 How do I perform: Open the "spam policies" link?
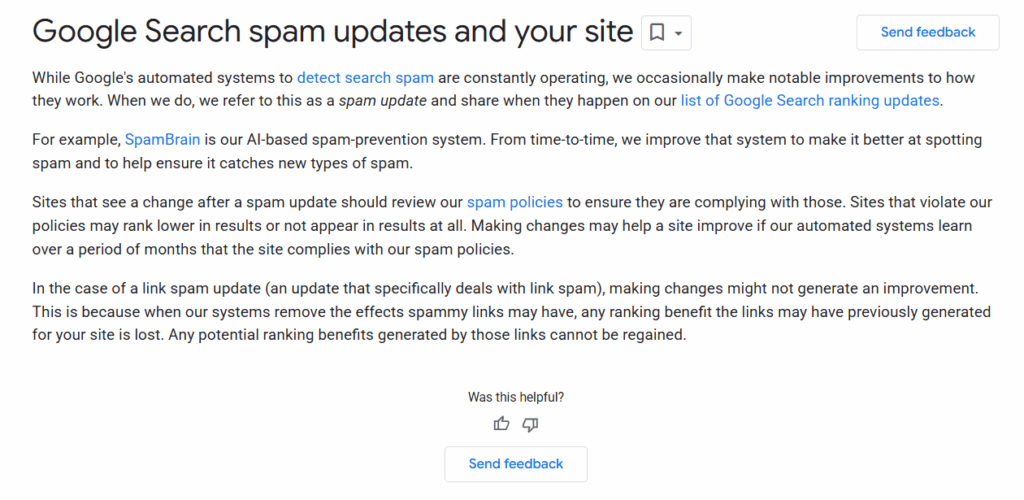[514, 201]
